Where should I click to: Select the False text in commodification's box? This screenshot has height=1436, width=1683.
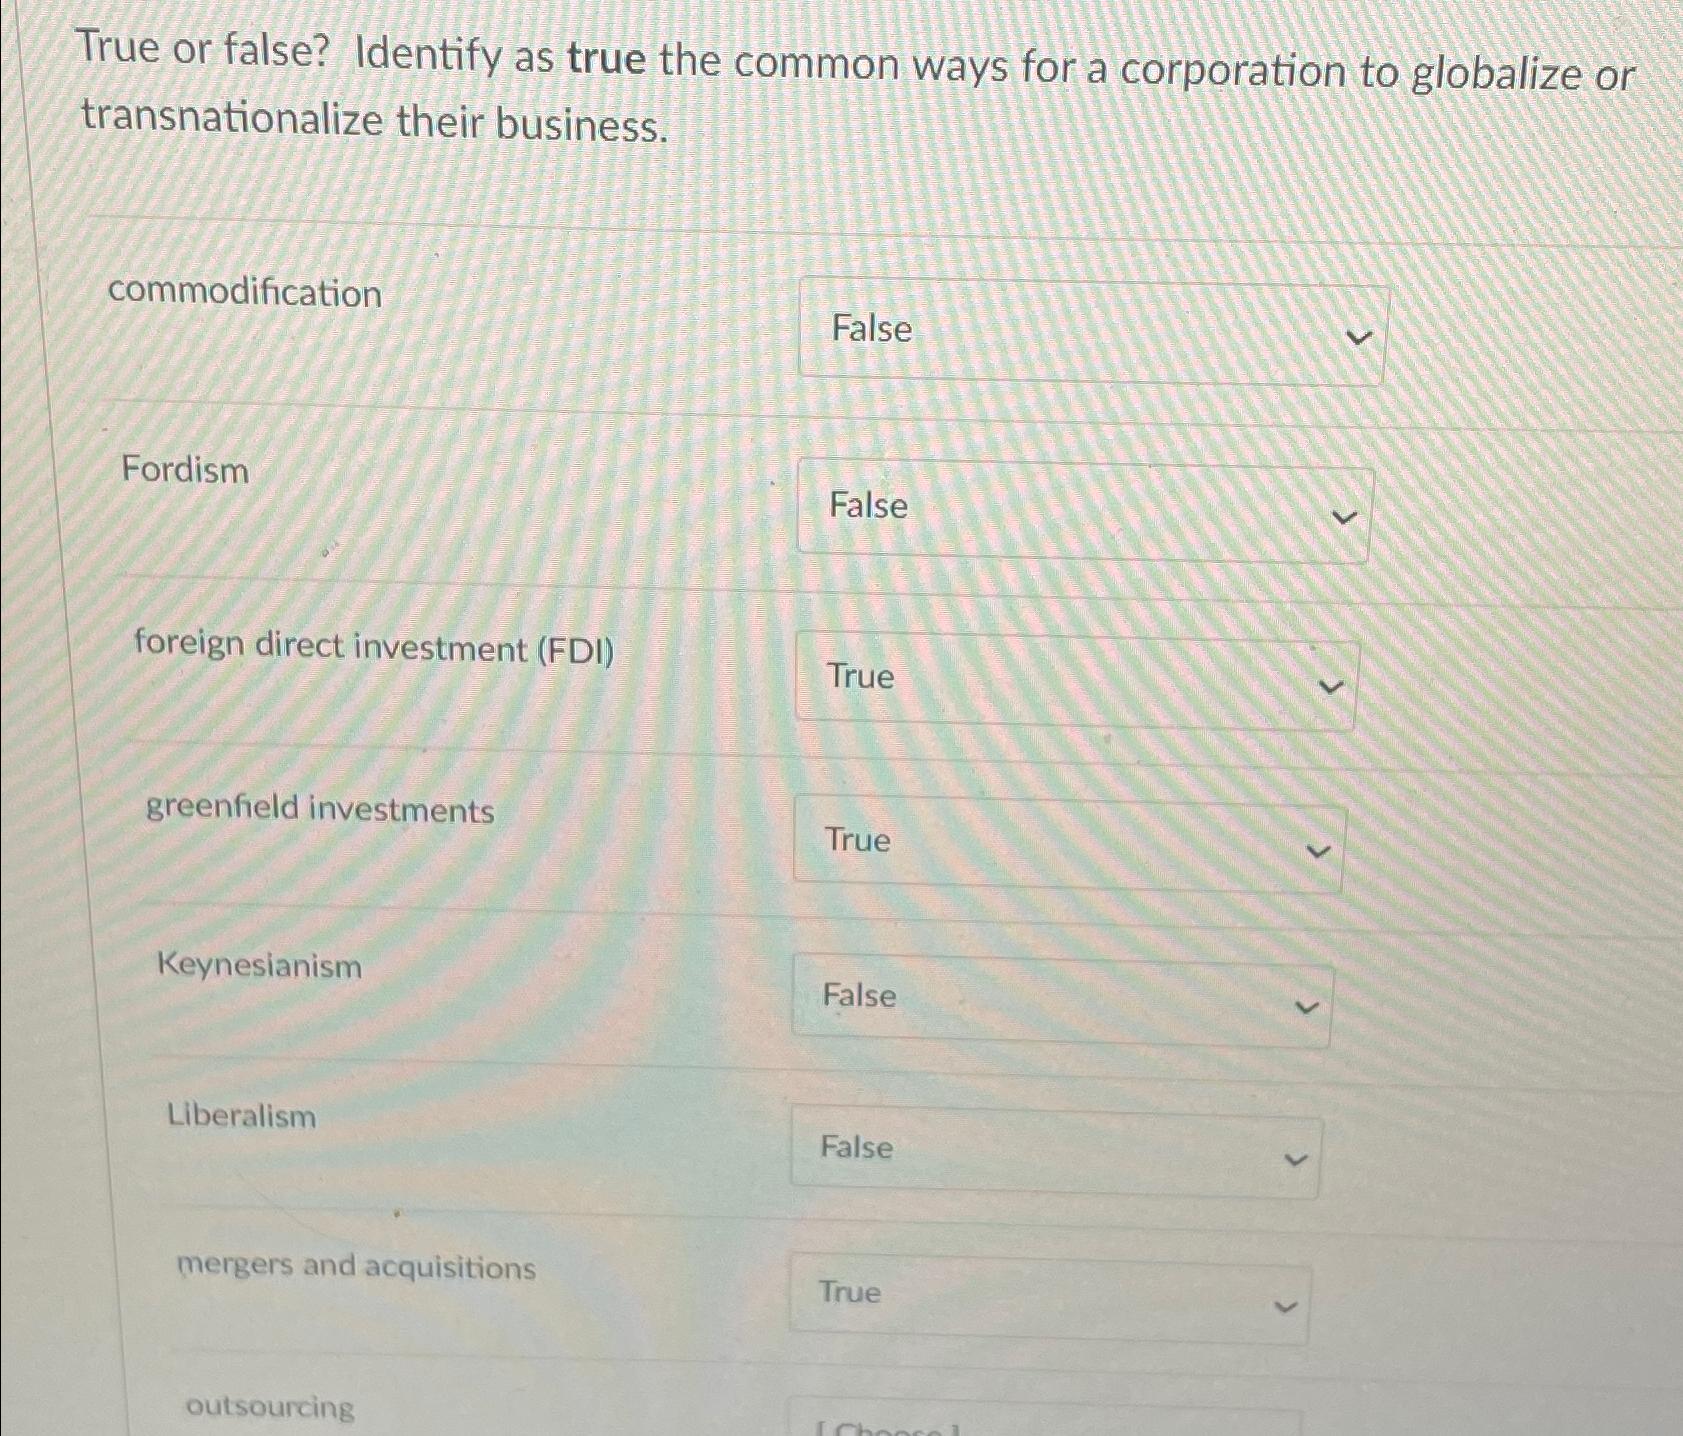click(x=870, y=330)
